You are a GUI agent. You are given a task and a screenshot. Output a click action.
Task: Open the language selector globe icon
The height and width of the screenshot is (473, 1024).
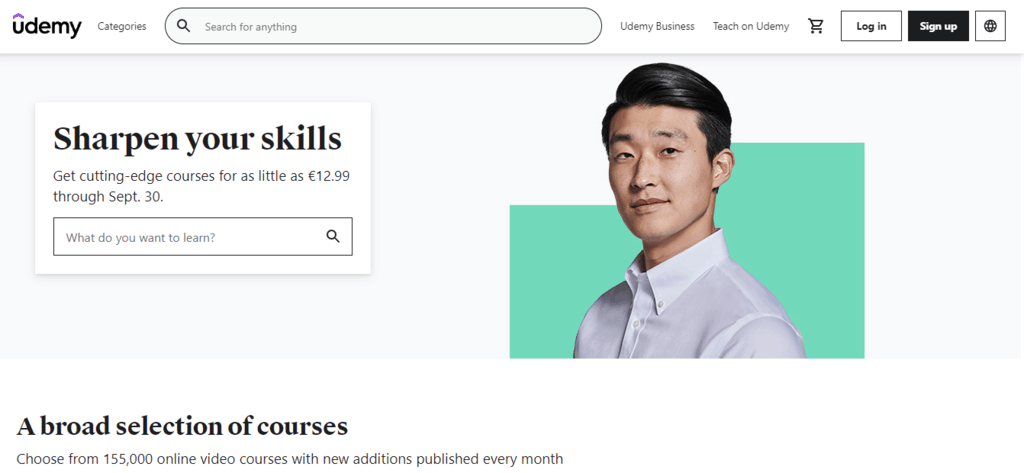(990, 26)
